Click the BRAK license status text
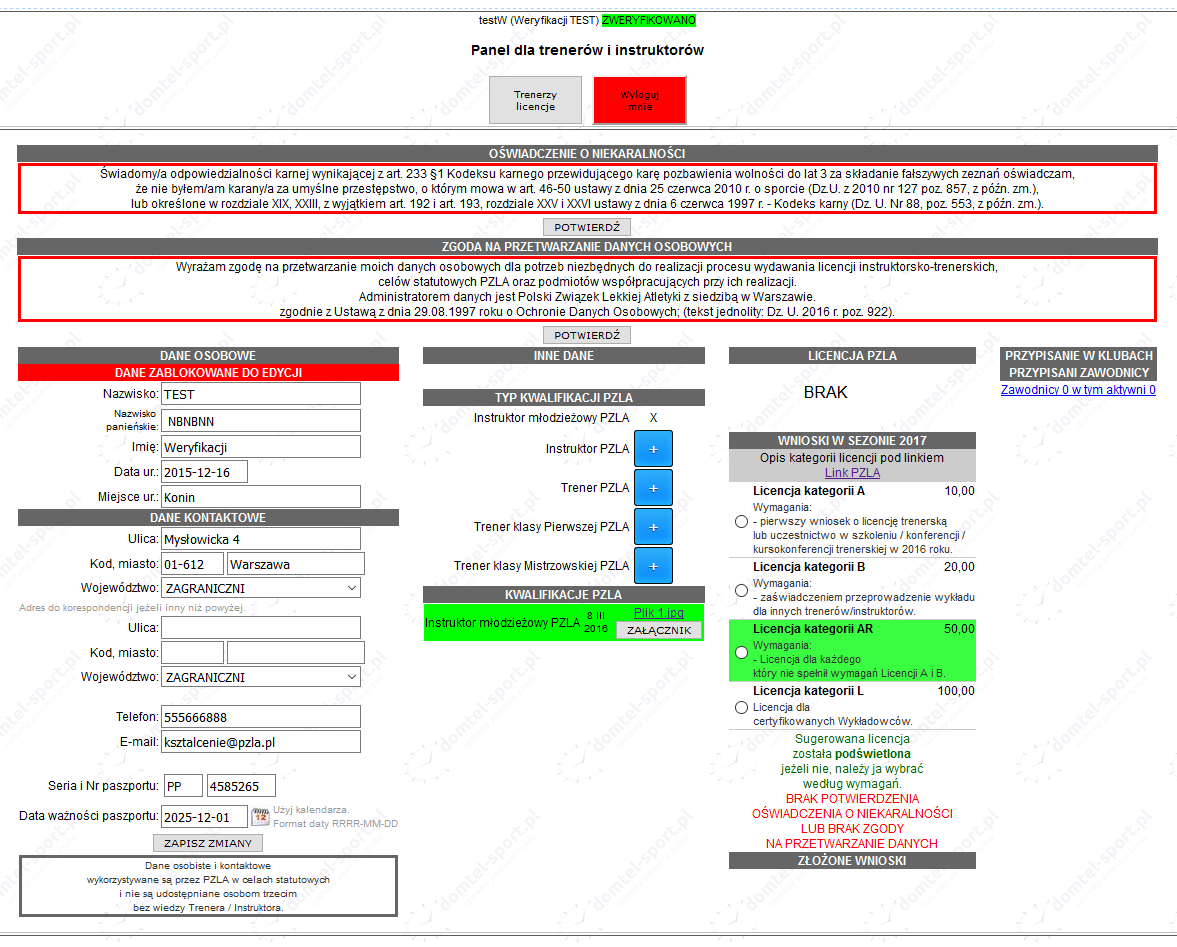 825,392
